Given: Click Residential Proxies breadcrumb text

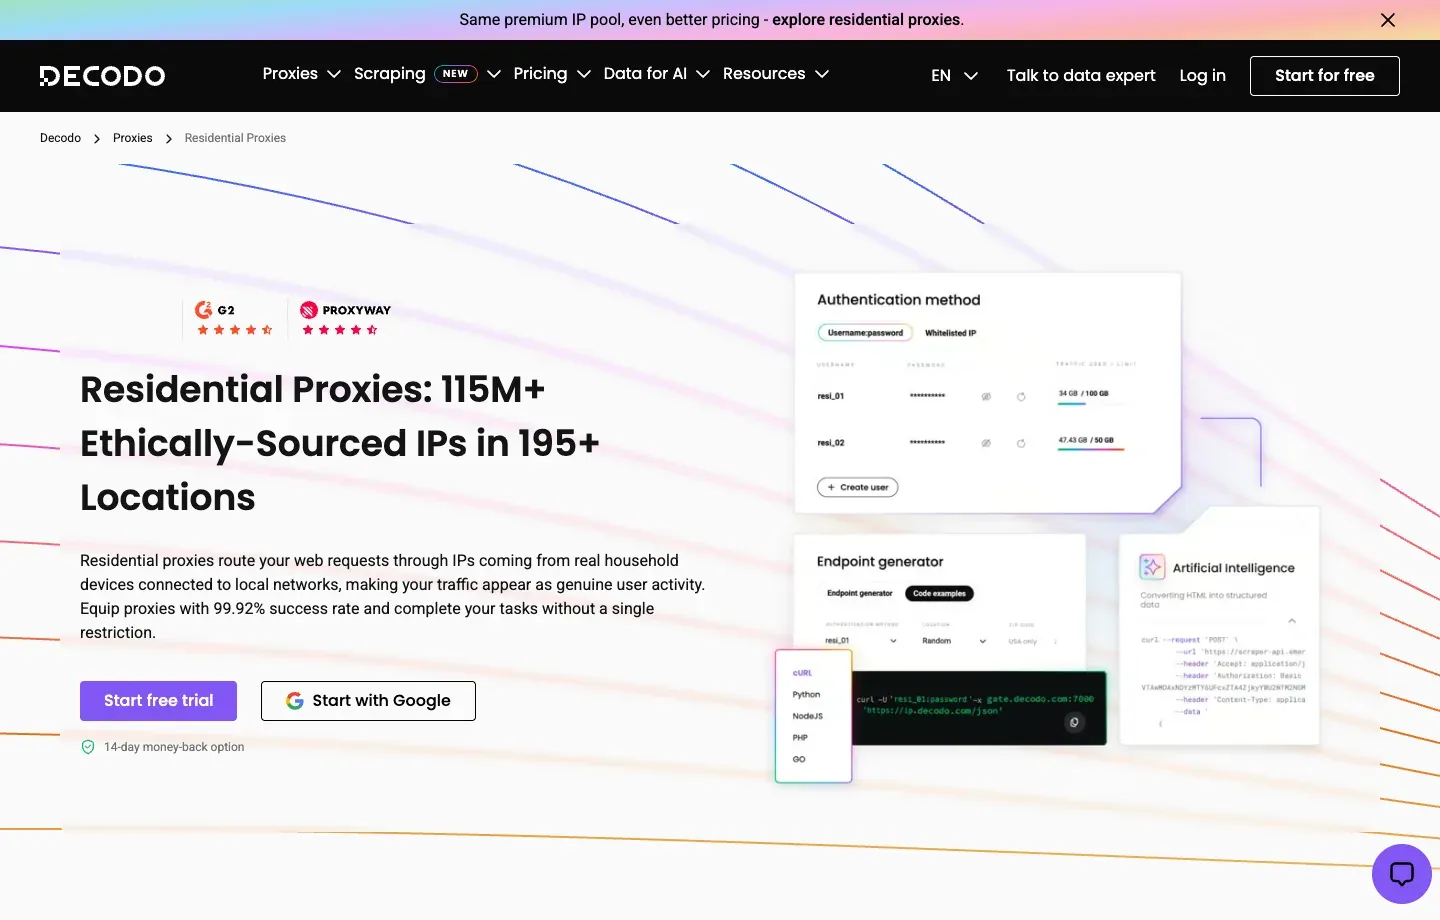Looking at the screenshot, I should coord(235,138).
